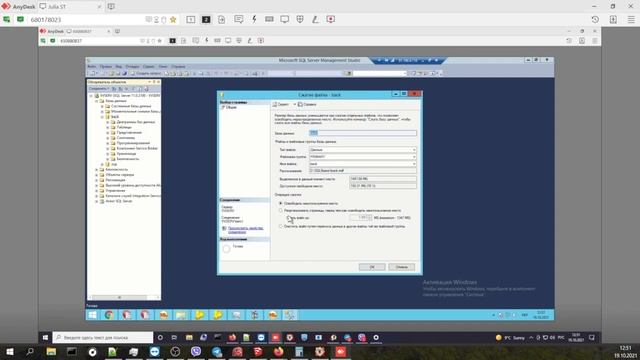The height and width of the screenshot is (360, 640).
Task: Open Правка menu in Management Studio
Action: (106, 67)
